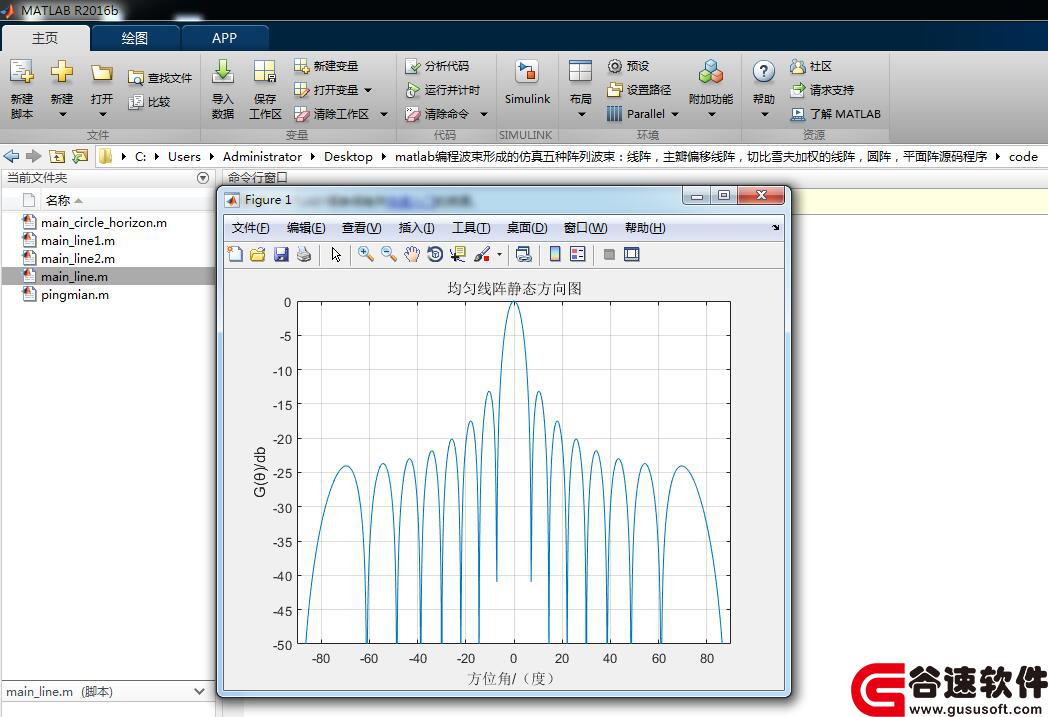Screen dimensions: 1048x717
Task: Toggle the Pan hand tool
Action: 412,254
